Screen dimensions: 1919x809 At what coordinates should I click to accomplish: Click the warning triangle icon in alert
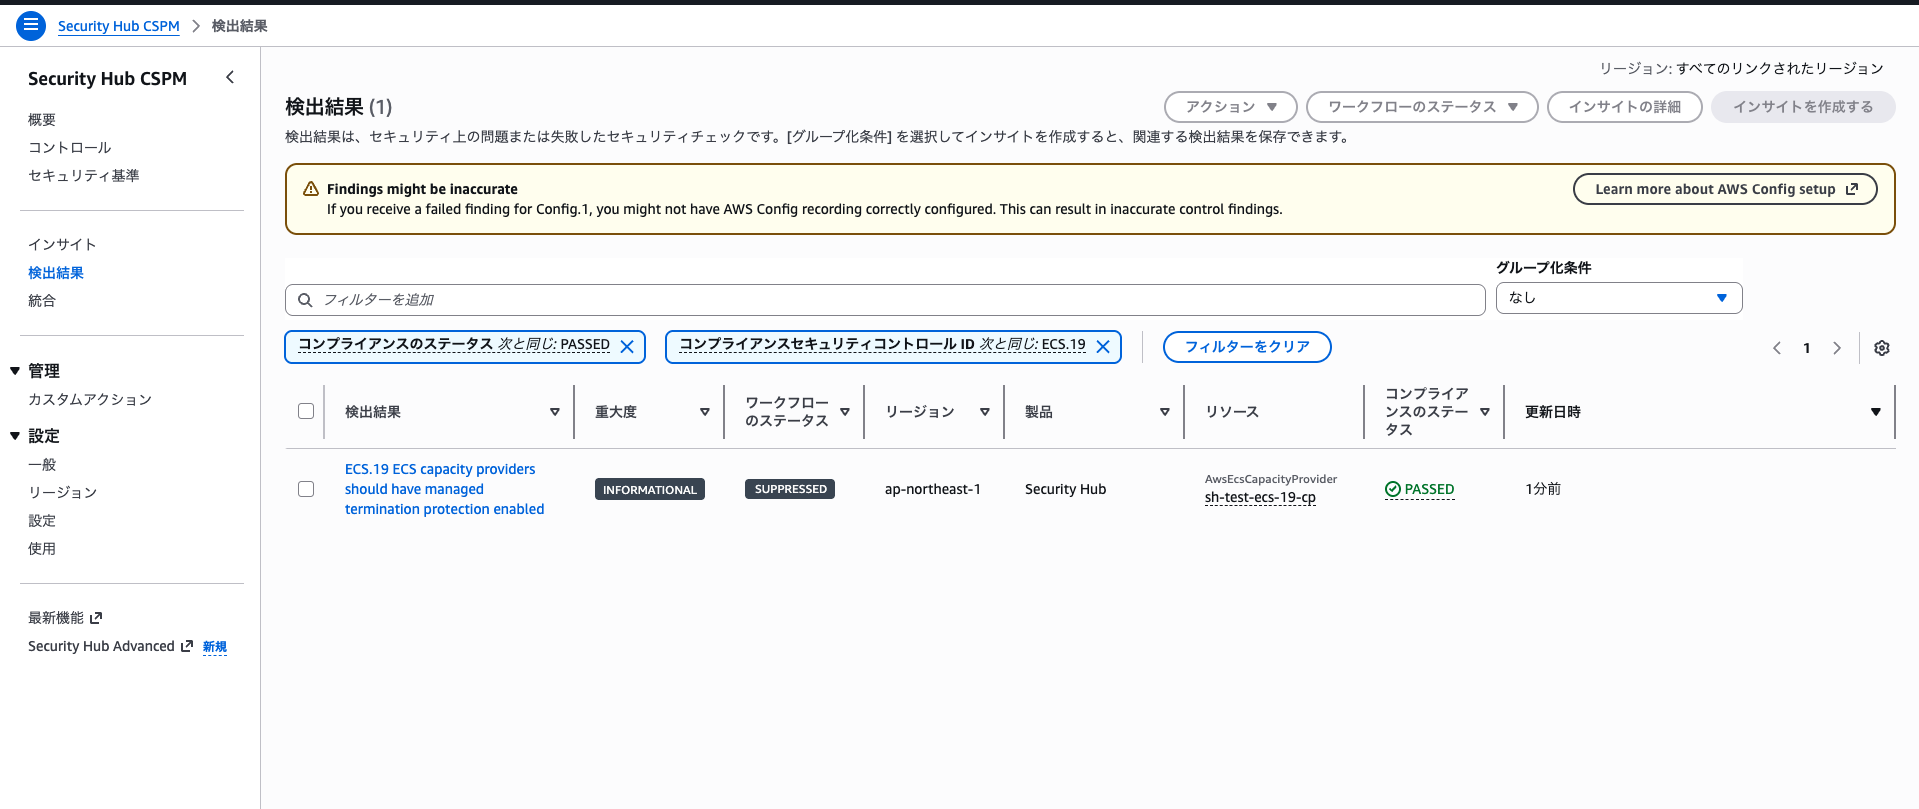311,189
